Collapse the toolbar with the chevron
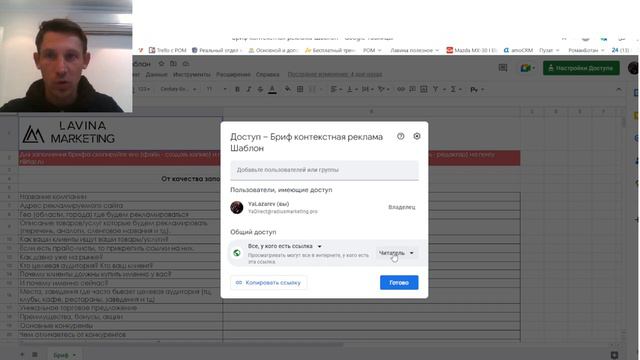640x360 pixels. coord(619,89)
